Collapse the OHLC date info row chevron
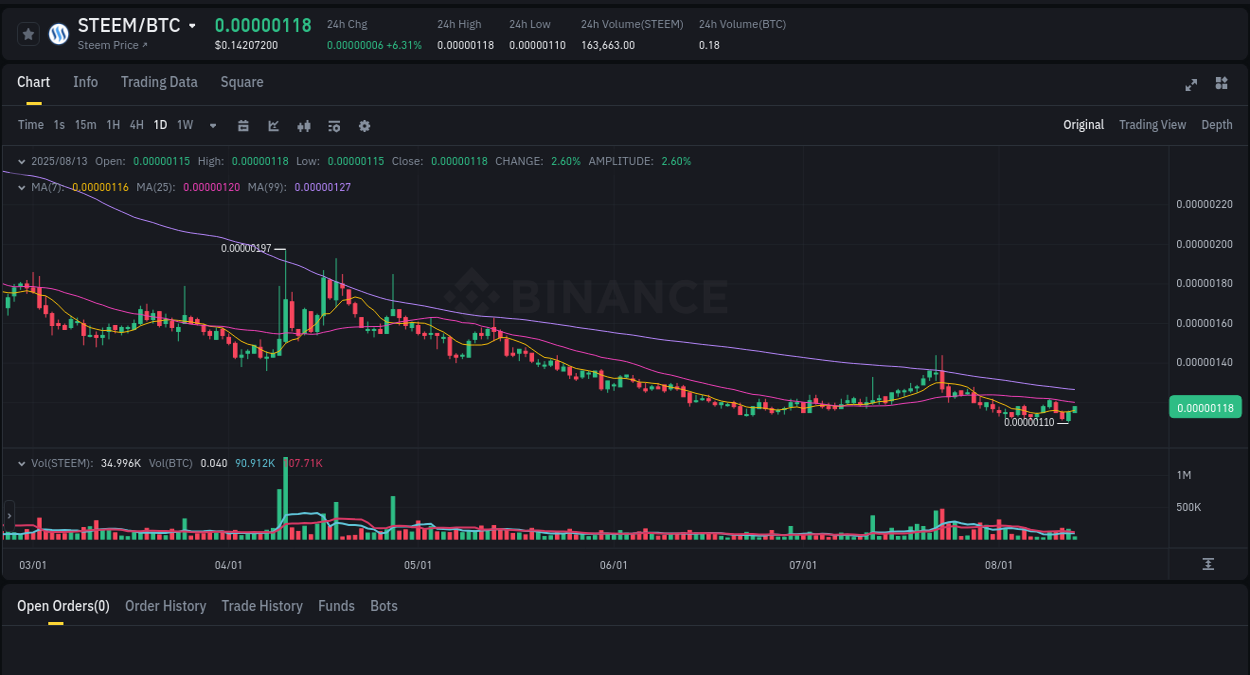 [x=22, y=161]
